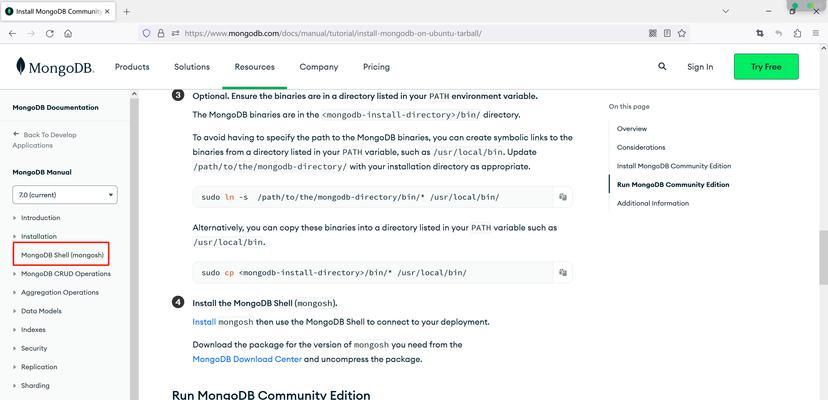Jump to Run MongoDB Community Edition contents link
This screenshot has width=828, height=400.
673,184
